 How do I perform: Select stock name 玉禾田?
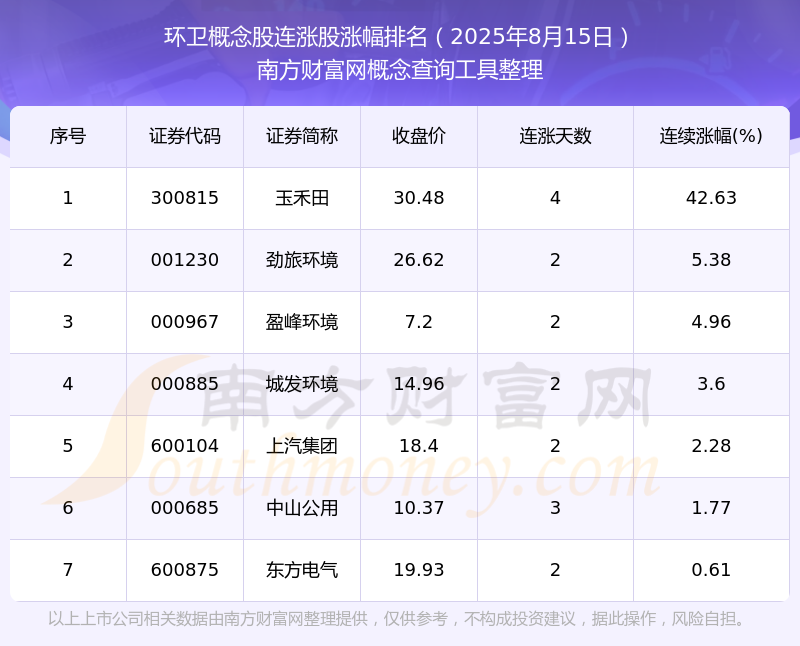(302, 198)
